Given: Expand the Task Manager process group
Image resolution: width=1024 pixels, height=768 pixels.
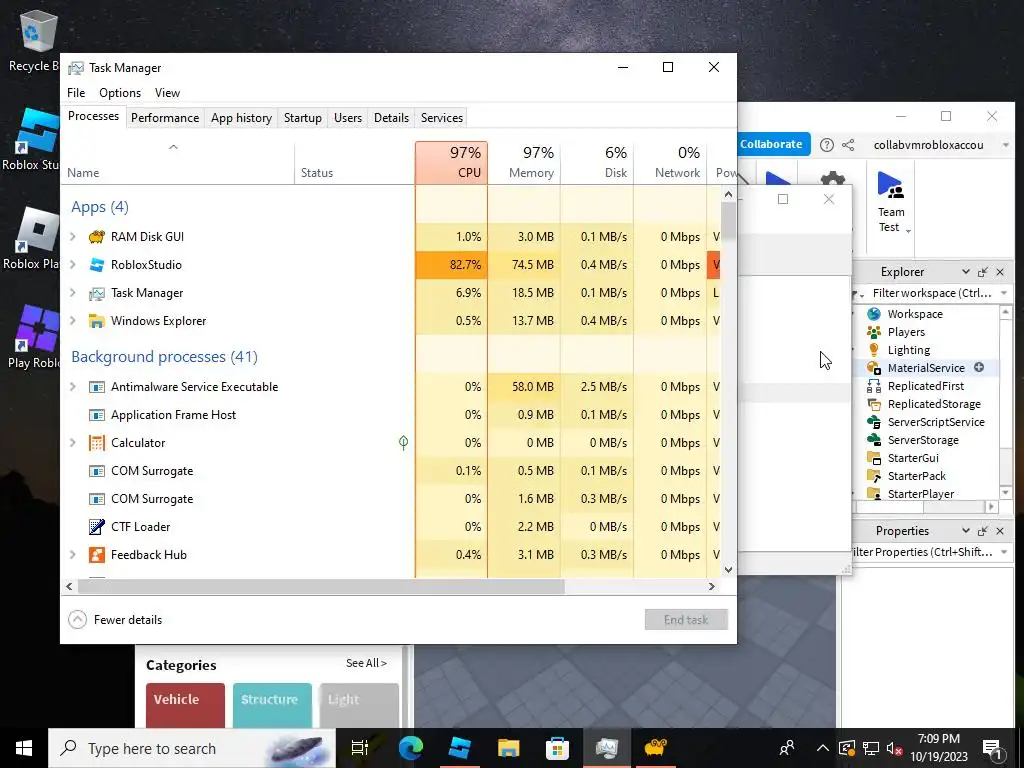Looking at the screenshot, I should [73, 293].
